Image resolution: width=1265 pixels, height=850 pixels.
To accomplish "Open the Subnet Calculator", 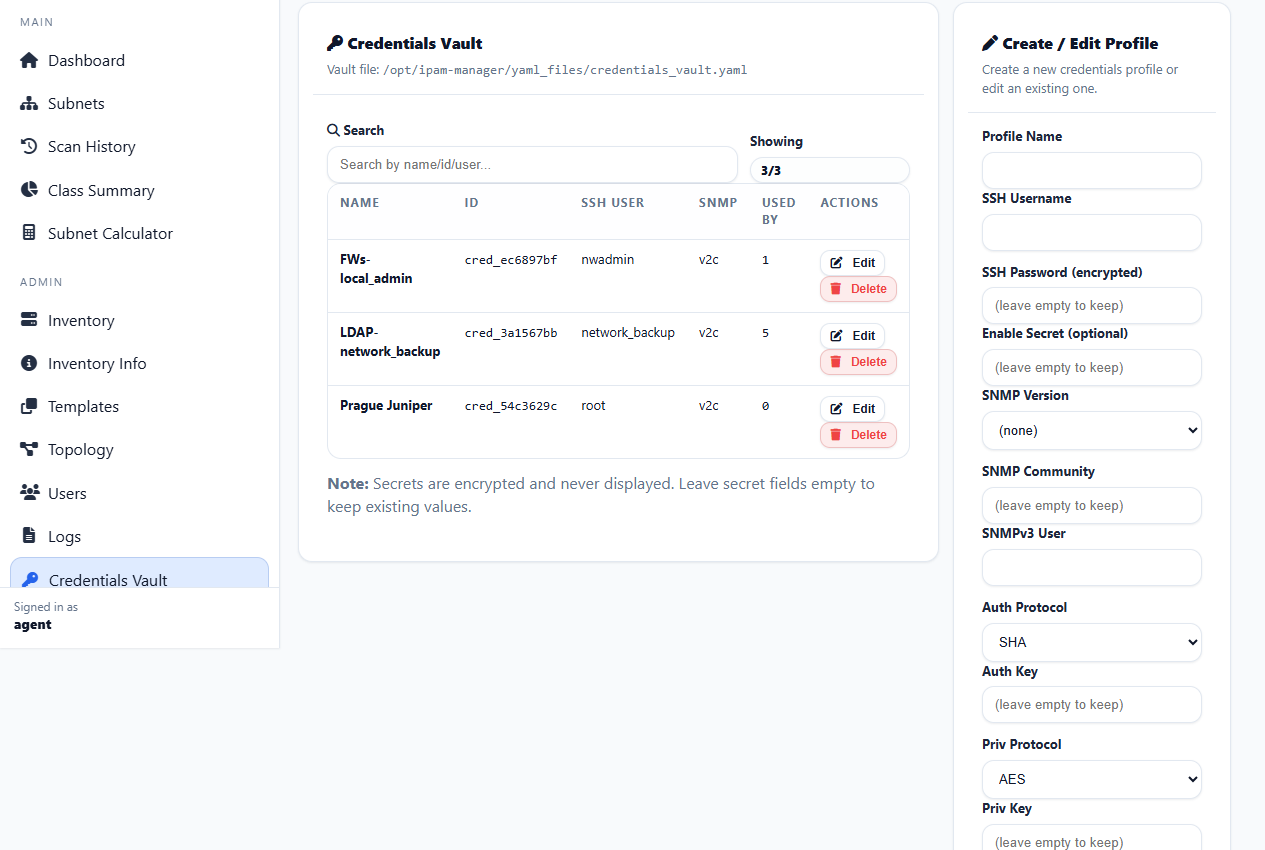I will pos(139,233).
